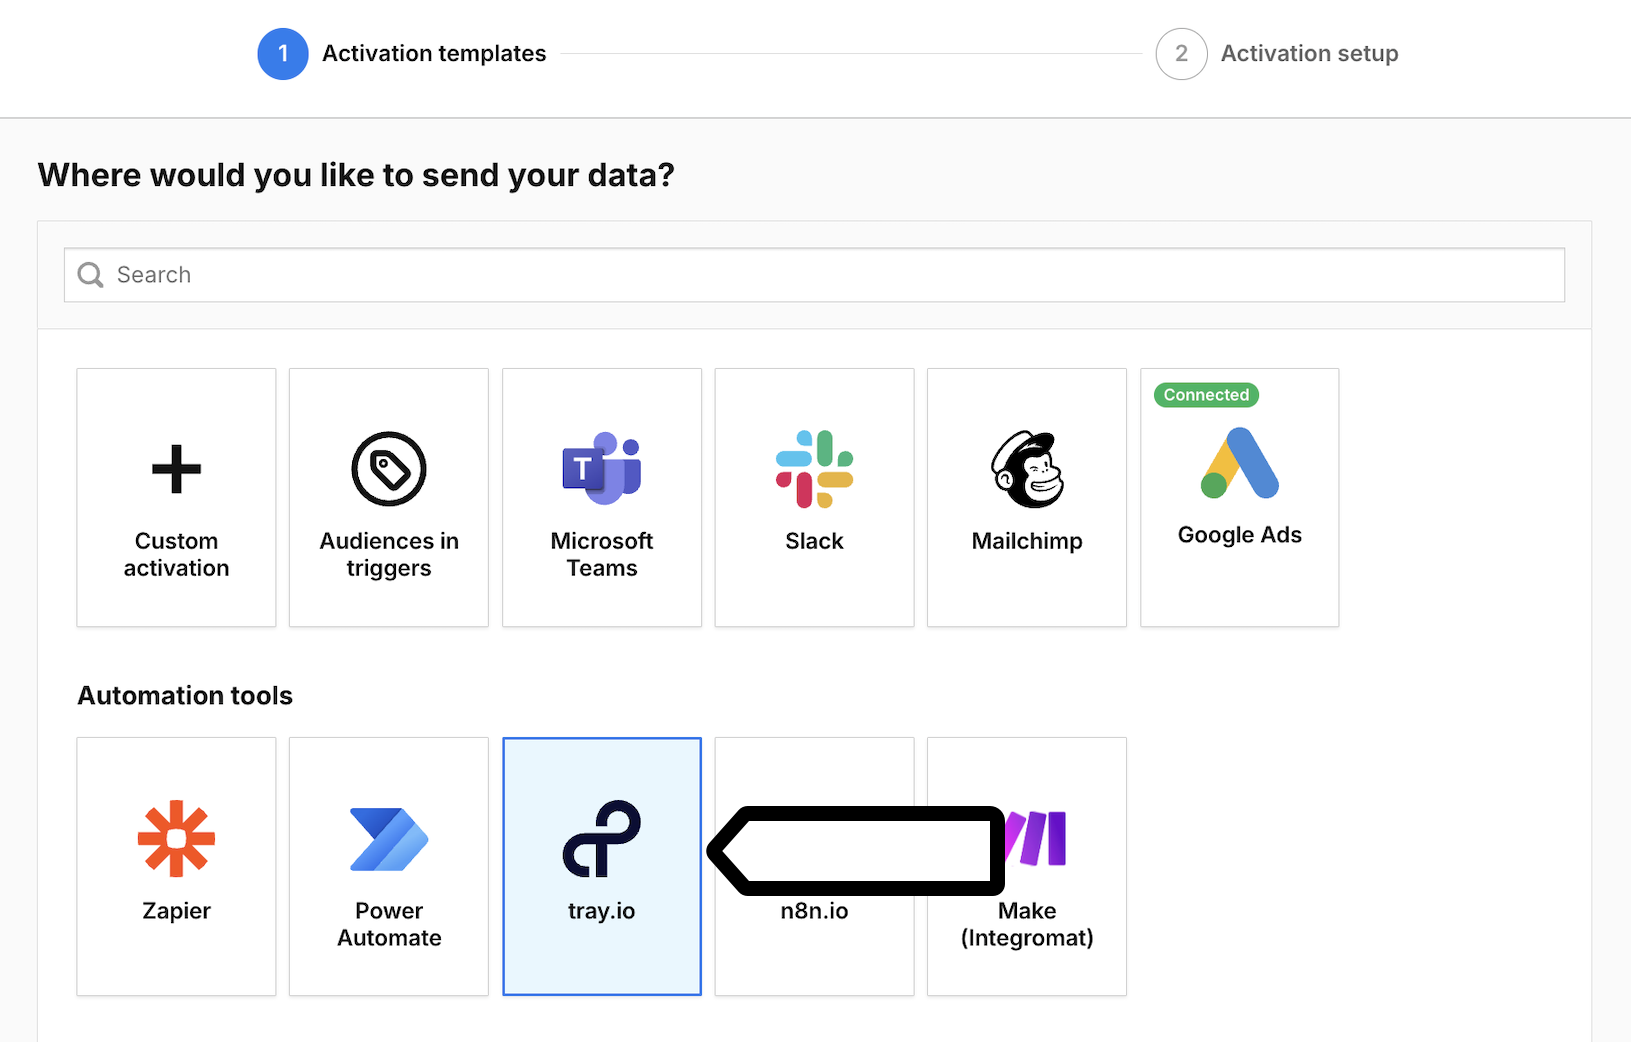Select the 'Custom activation' label
This screenshot has width=1631, height=1042.
tap(176, 554)
